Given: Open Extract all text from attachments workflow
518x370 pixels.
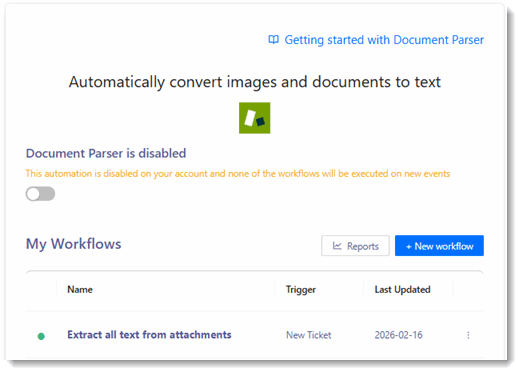Looking at the screenshot, I should click(x=149, y=335).
